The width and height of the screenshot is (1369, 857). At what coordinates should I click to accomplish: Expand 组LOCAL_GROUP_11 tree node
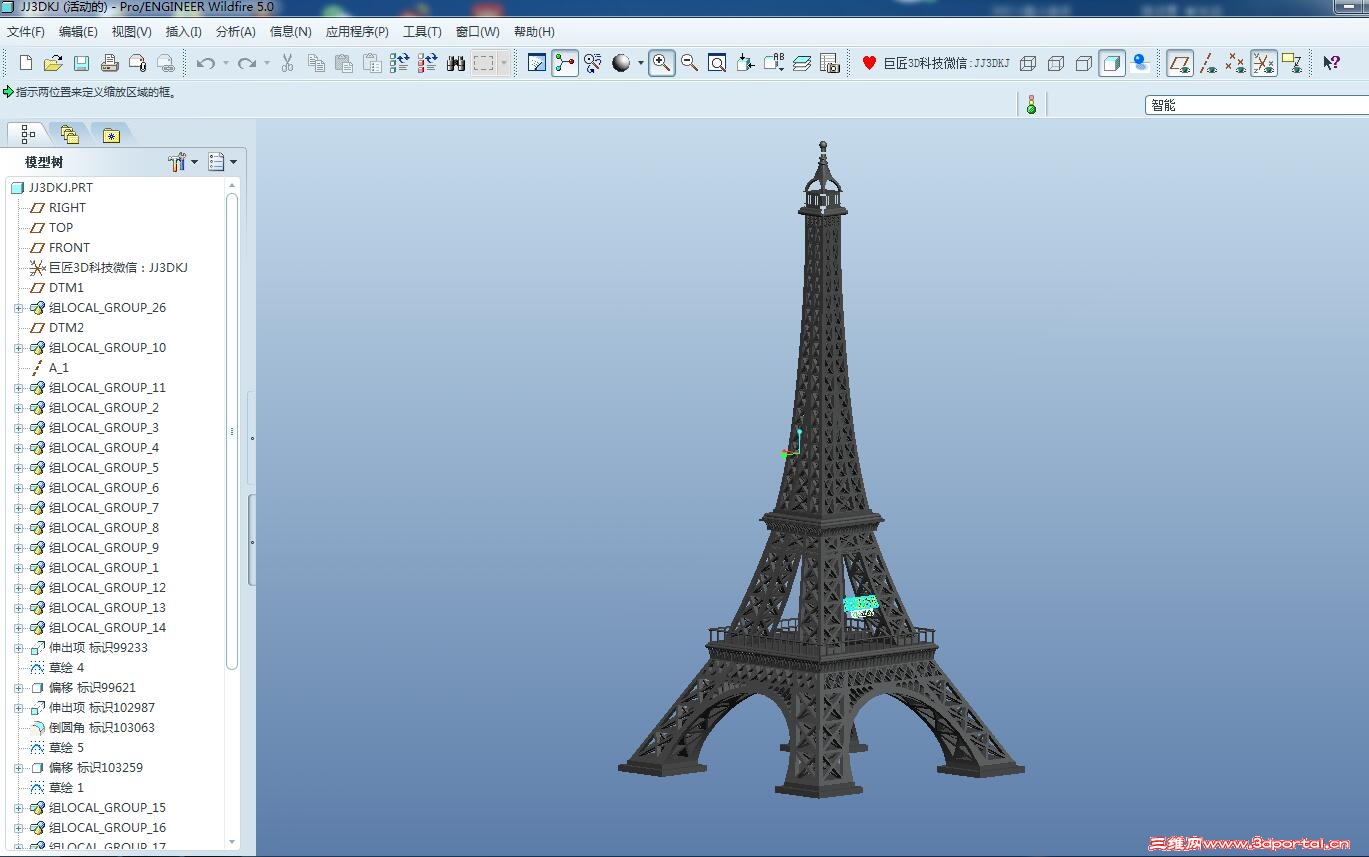tap(18, 388)
